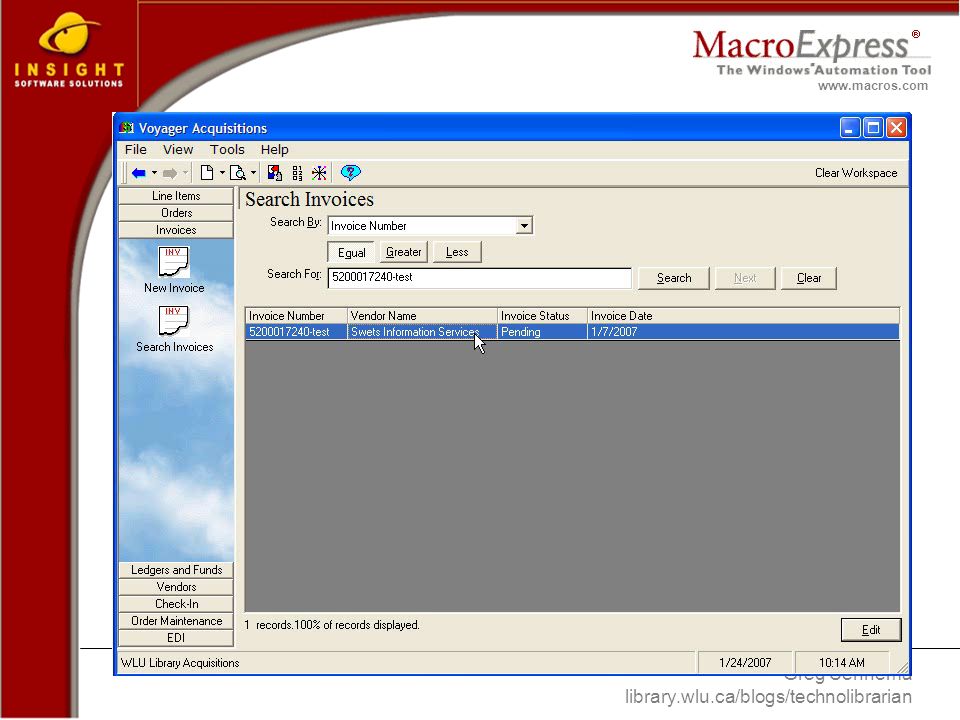The width and height of the screenshot is (960, 720).
Task: Minimize the Voyager Acquisitions window
Action: click(849, 128)
